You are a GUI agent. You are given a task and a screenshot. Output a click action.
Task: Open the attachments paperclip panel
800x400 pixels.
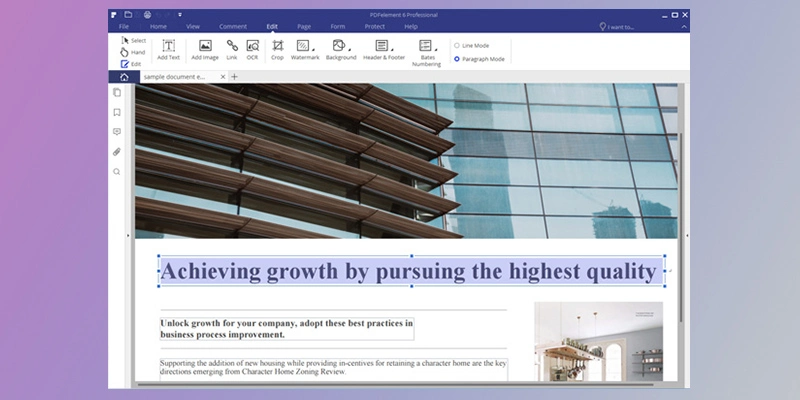[x=117, y=152]
